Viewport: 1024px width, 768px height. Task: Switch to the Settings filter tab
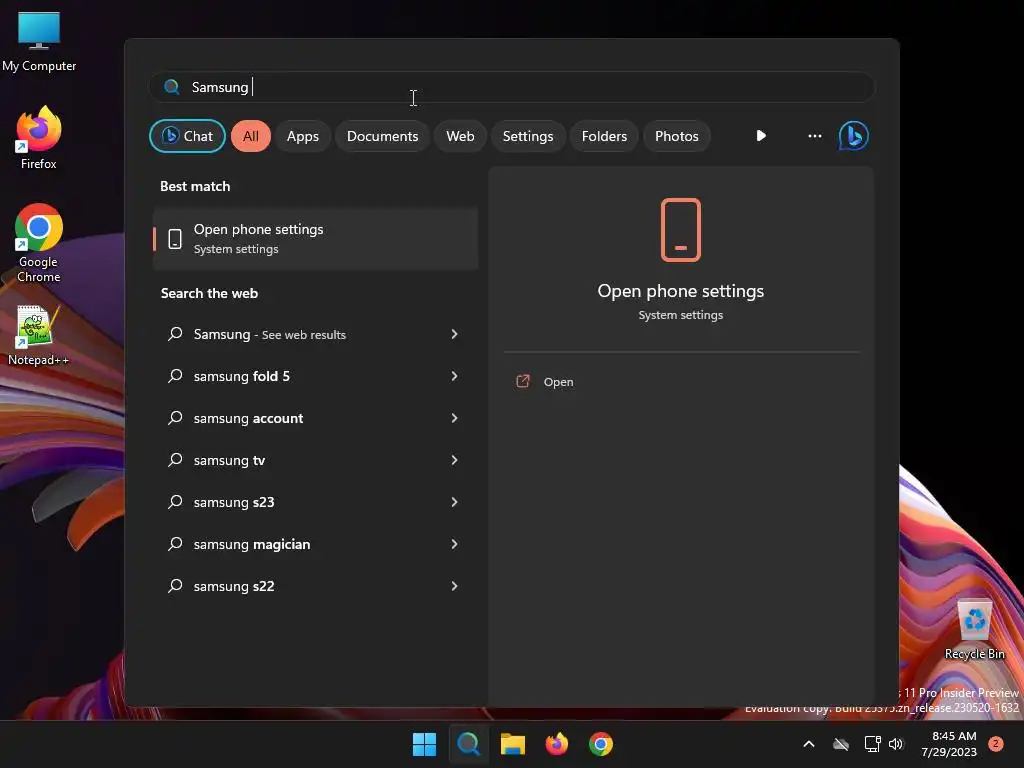coord(528,136)
